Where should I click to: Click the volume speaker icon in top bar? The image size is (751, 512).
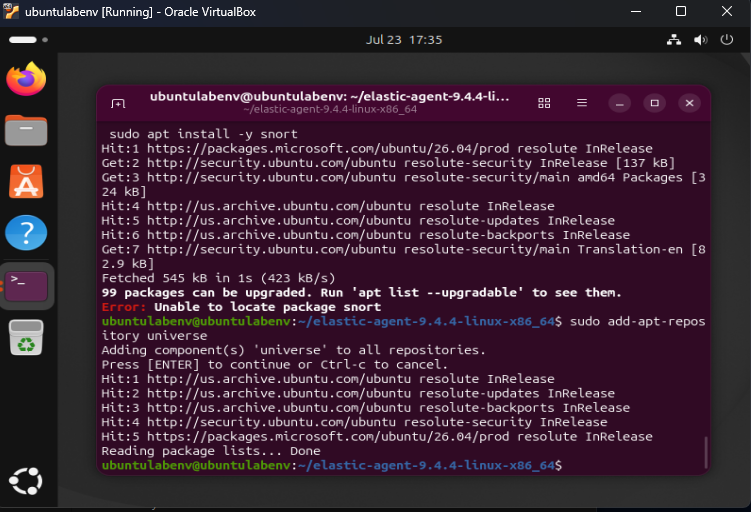[700, 40]
